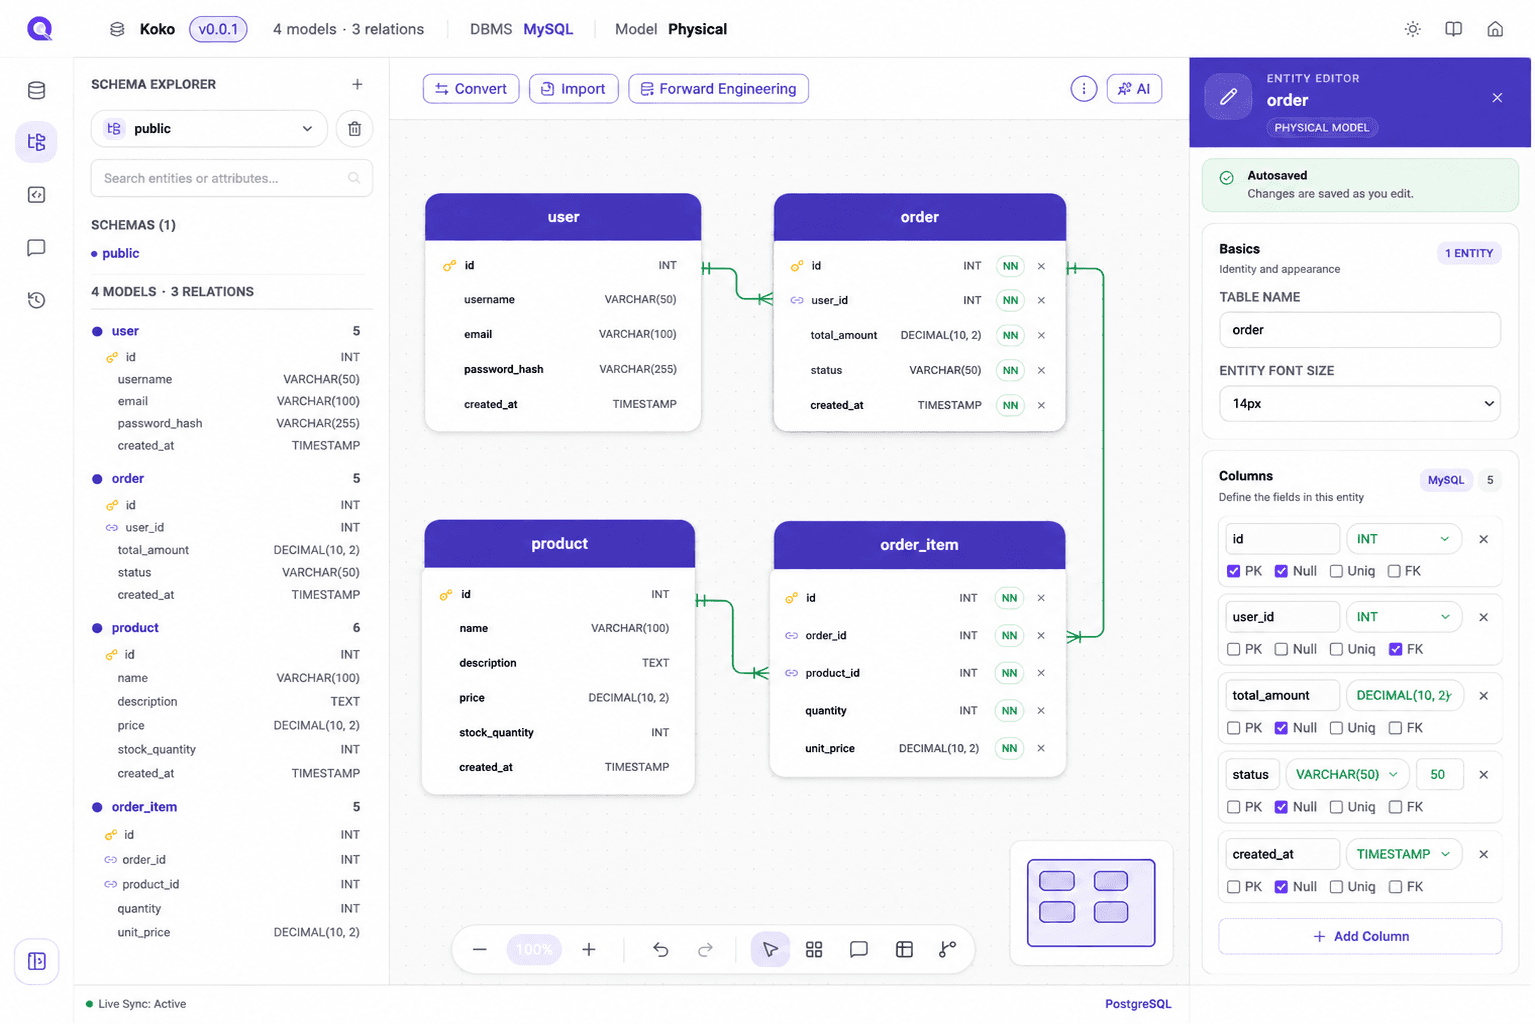Switch theme with the sun icon
The height and width of the screenshot is (1024, 1535).
pyautogui.click(x=1413, y=29)
